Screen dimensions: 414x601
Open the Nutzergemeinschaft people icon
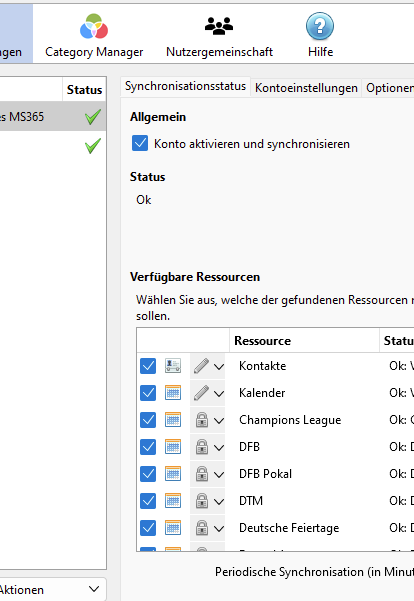point(219,26)
